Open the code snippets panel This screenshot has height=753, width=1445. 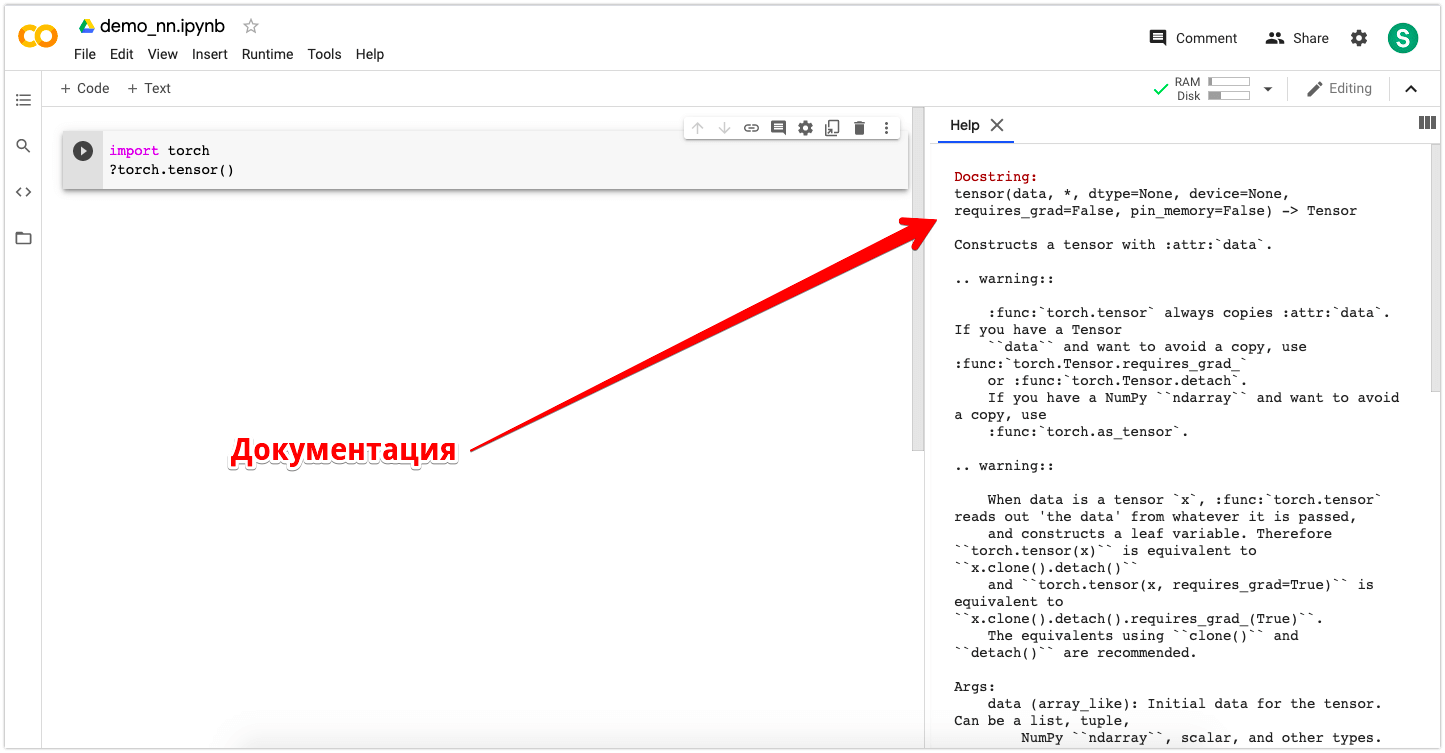click(23, 191)
